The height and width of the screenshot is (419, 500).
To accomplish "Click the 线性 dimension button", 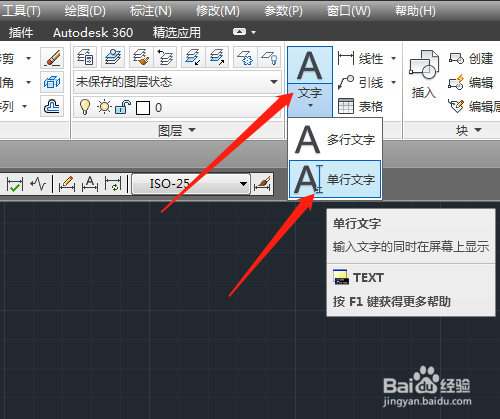I will point(360,59).
